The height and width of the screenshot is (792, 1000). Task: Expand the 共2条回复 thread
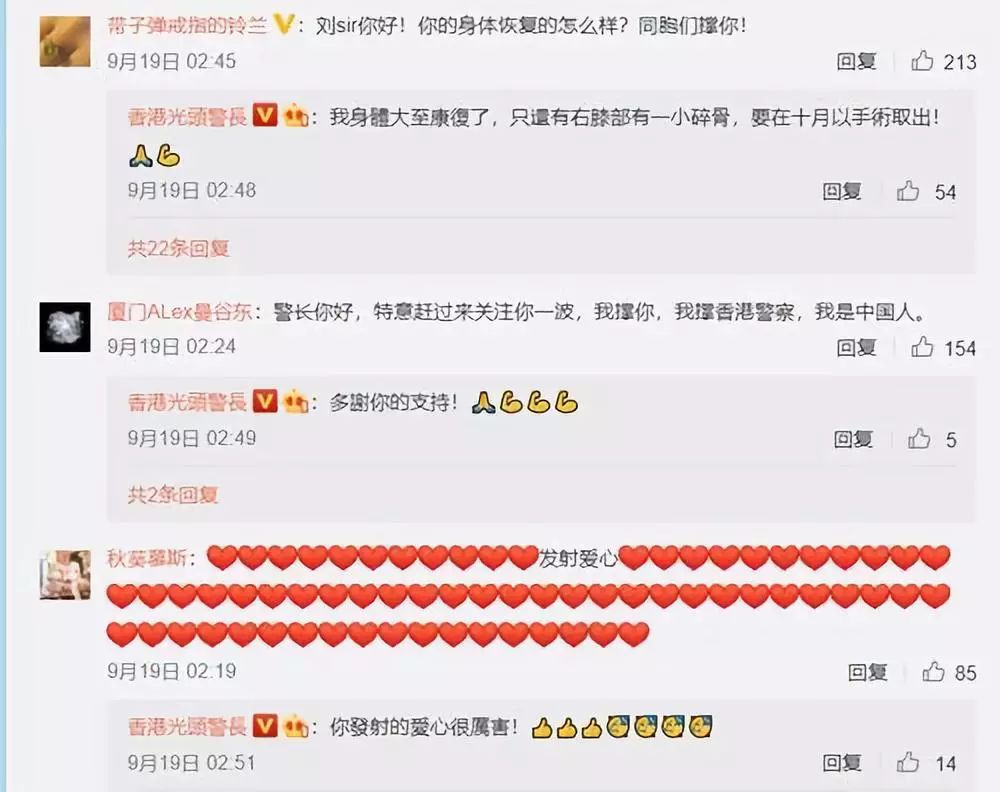tap(173, 494)
